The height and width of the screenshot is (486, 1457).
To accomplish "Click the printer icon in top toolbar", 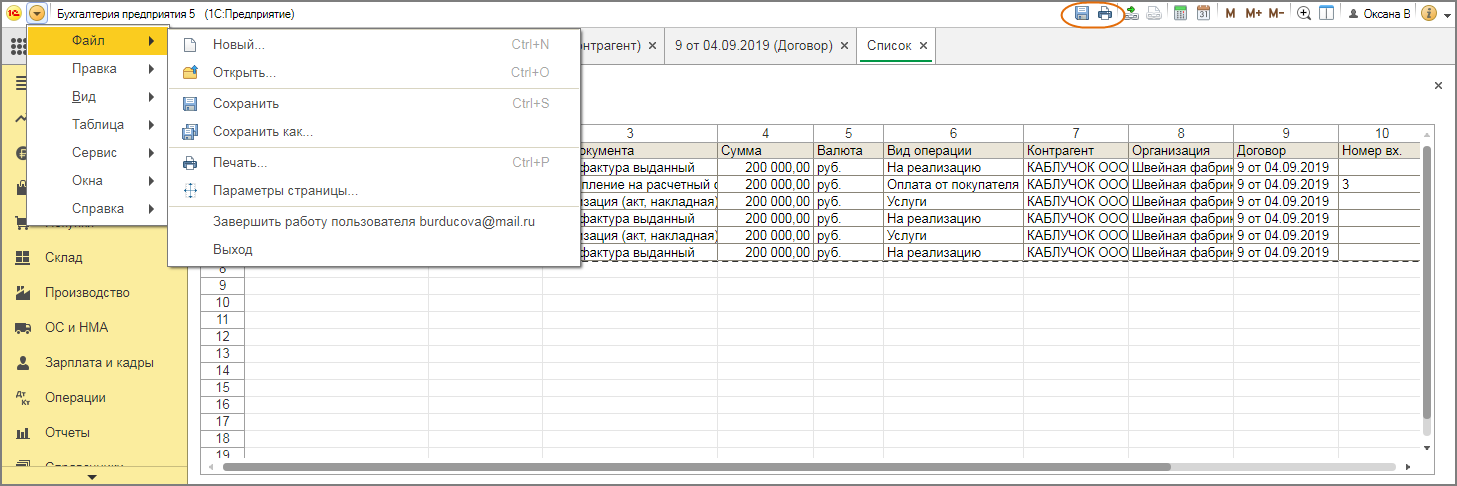I will [x=1104, y=14].
